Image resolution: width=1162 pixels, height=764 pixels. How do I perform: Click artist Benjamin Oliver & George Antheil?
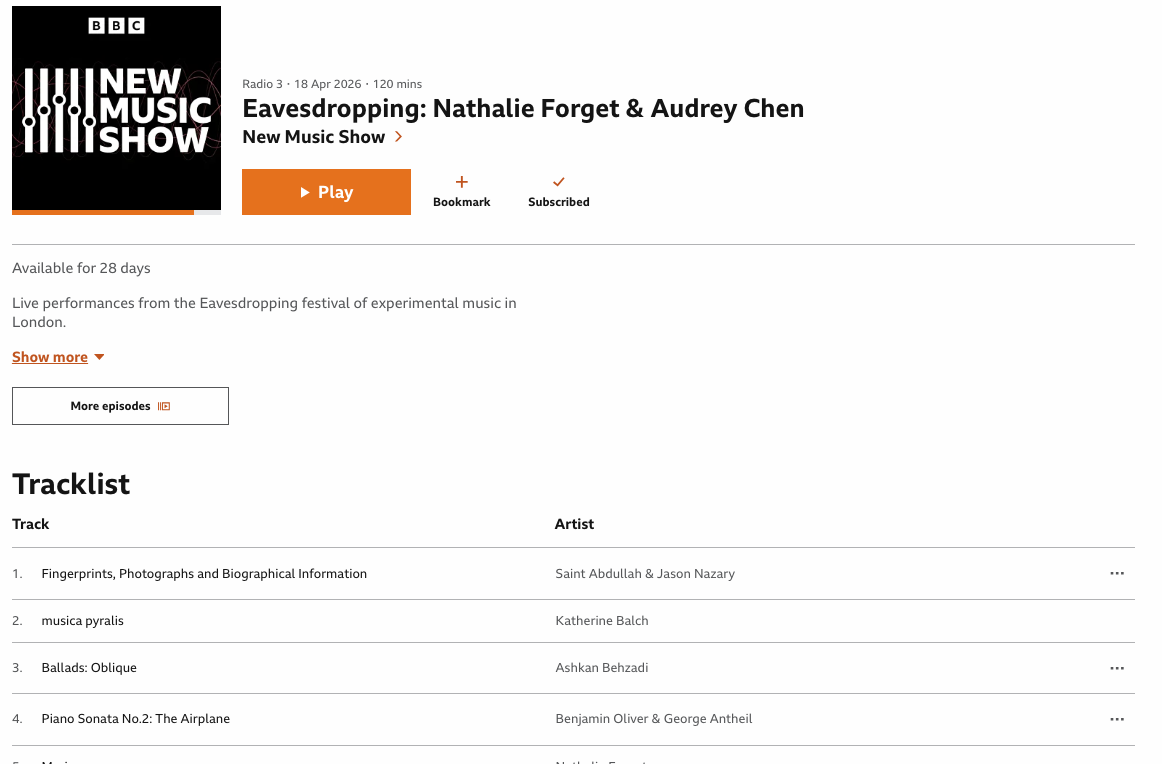pyautogui.click(x=654, y=719)
